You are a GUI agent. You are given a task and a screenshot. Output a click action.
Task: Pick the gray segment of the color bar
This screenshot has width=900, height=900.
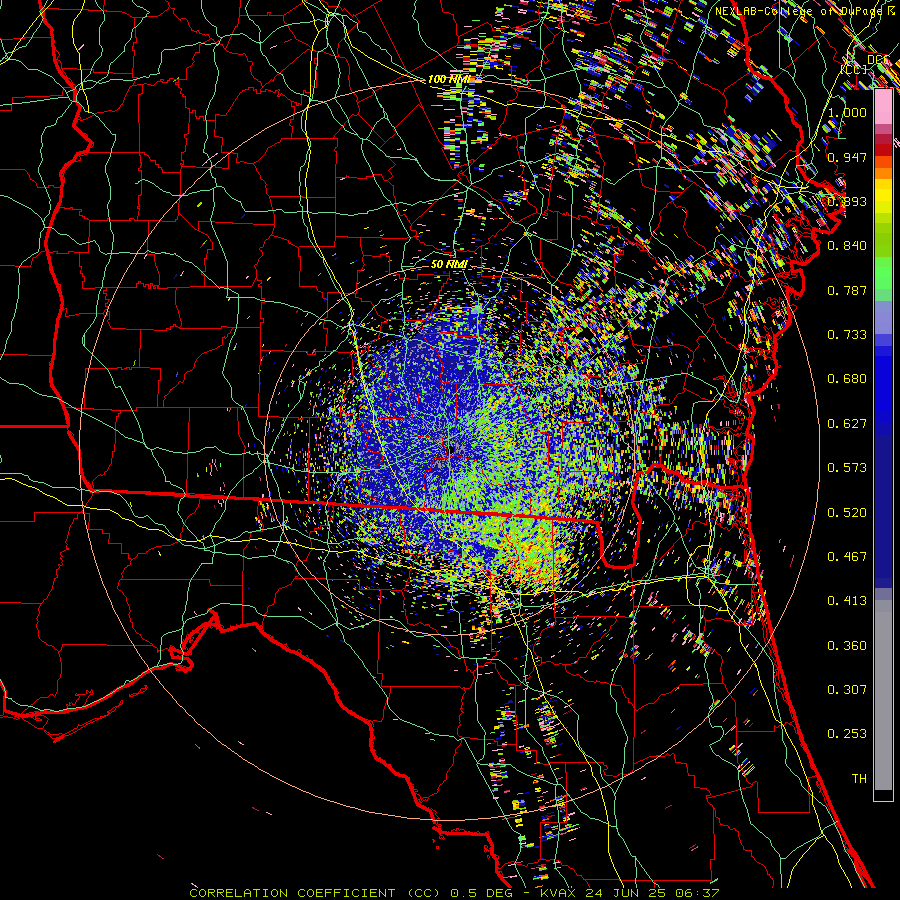(x=883, y=695)
